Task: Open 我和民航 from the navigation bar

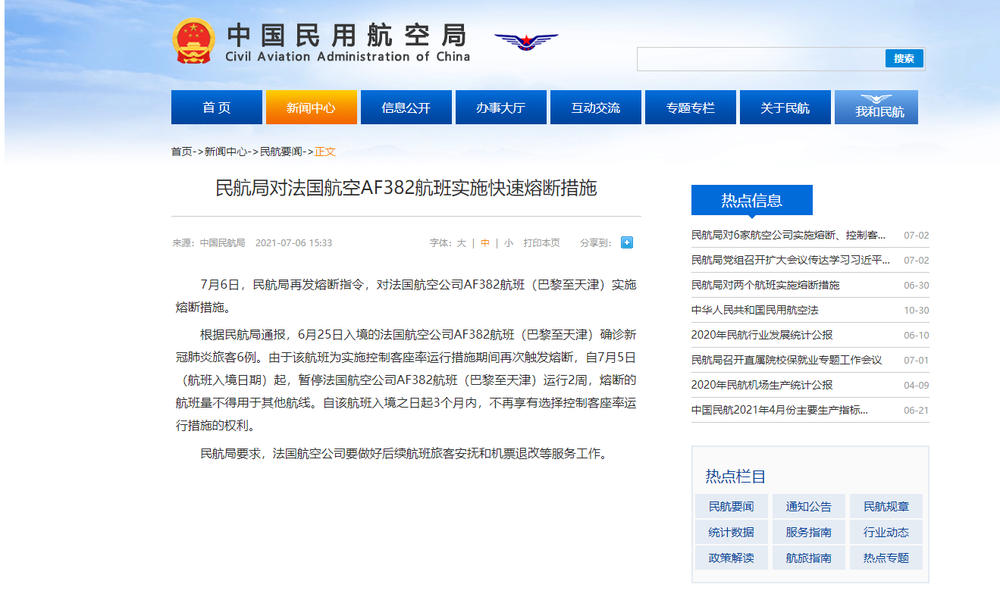Action: (877, 108)
